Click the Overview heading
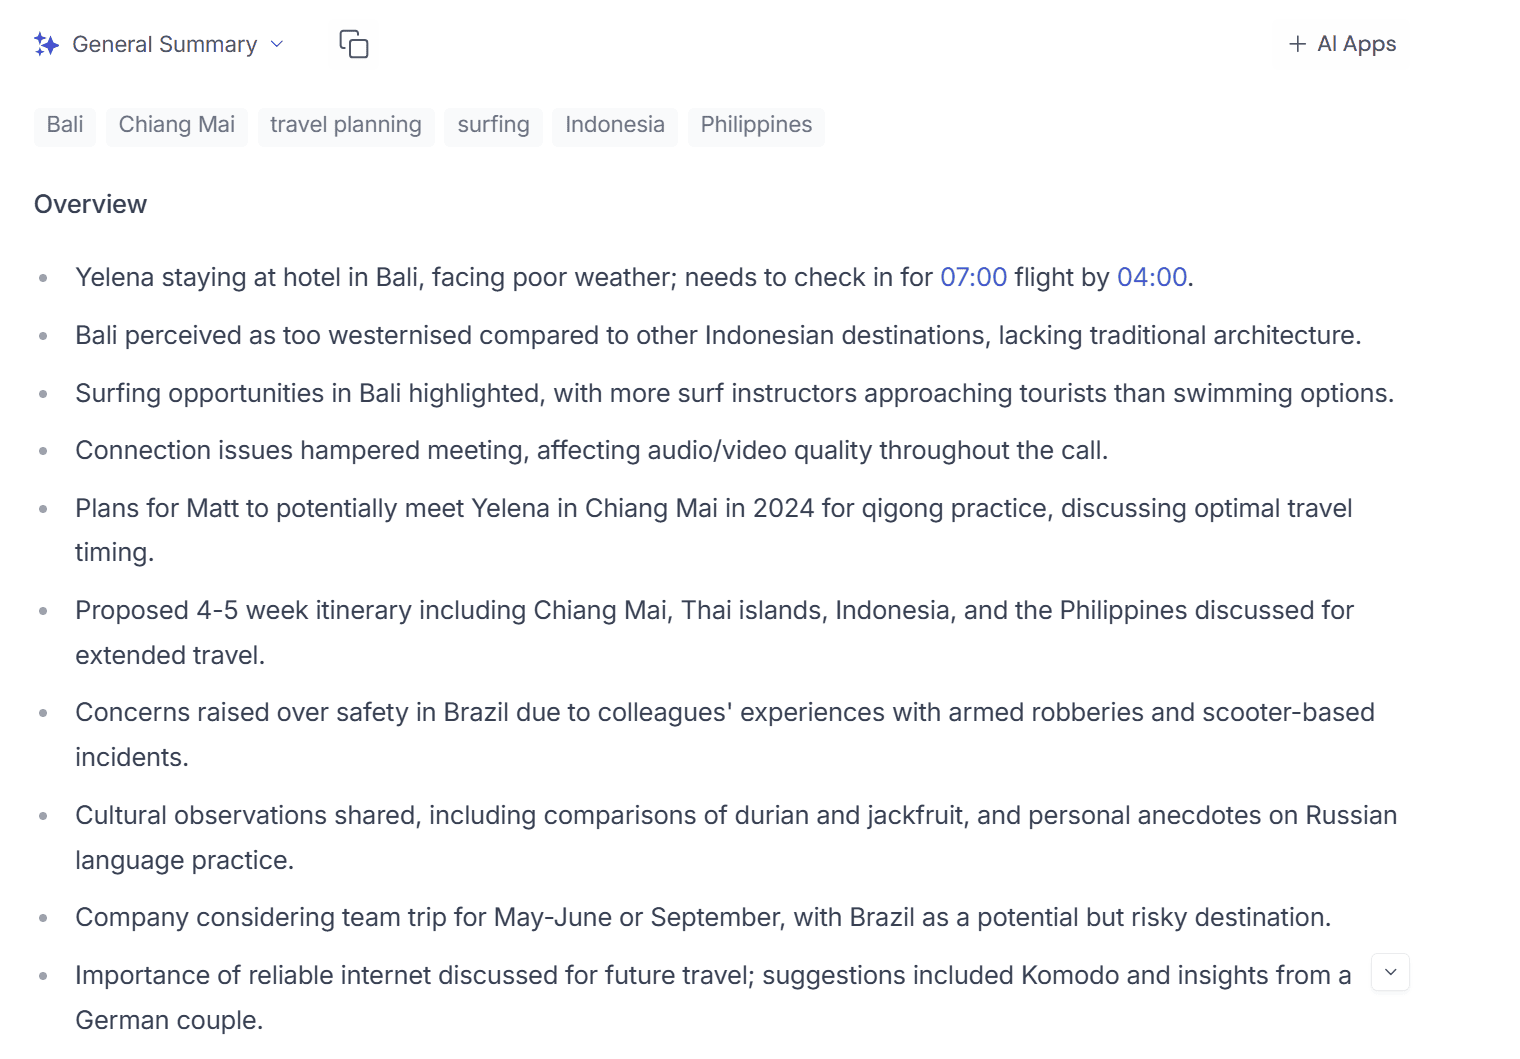The height and width of the screenshot is (1059, 1520). [91, 204]
